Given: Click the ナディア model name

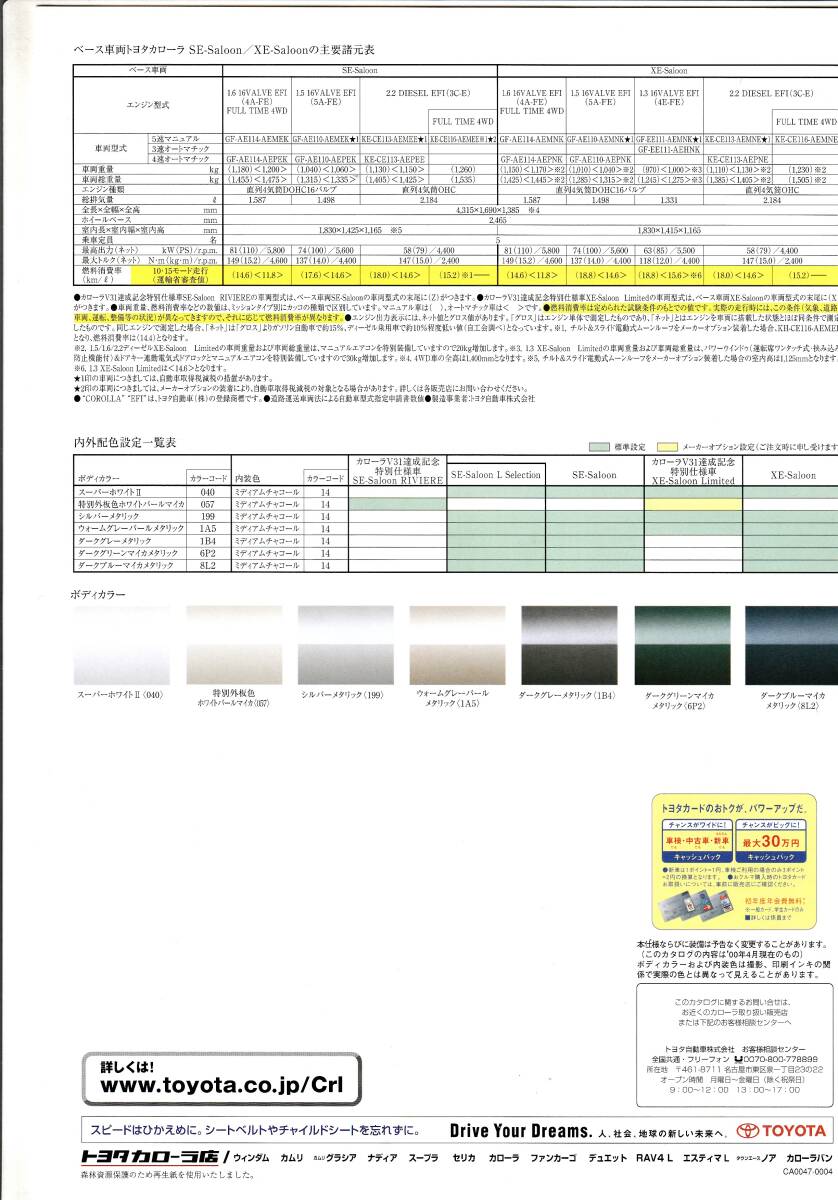Looking at the screenshot, I should point(383,1157).
